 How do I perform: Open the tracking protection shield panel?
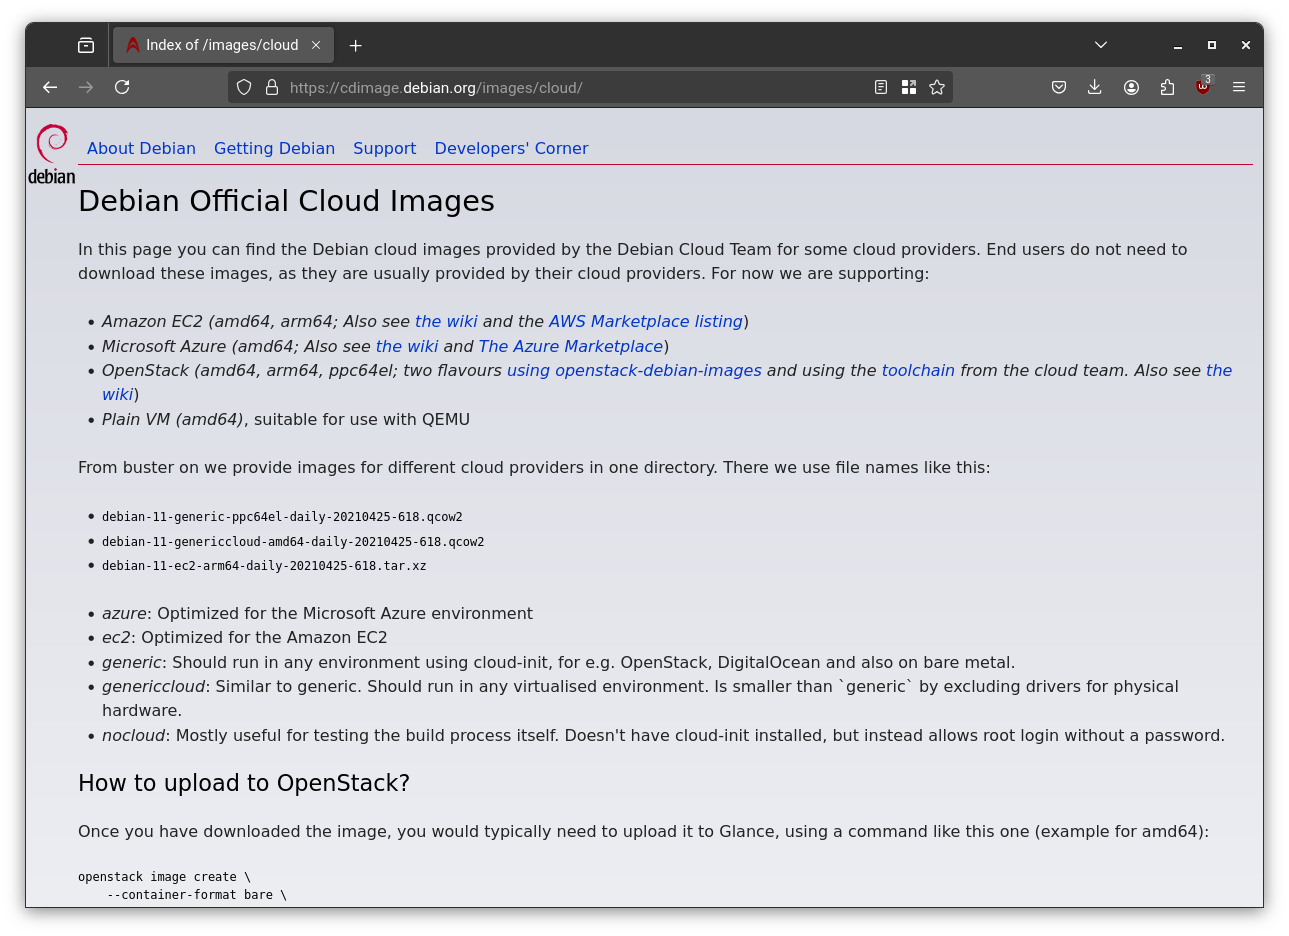point(243,87)
